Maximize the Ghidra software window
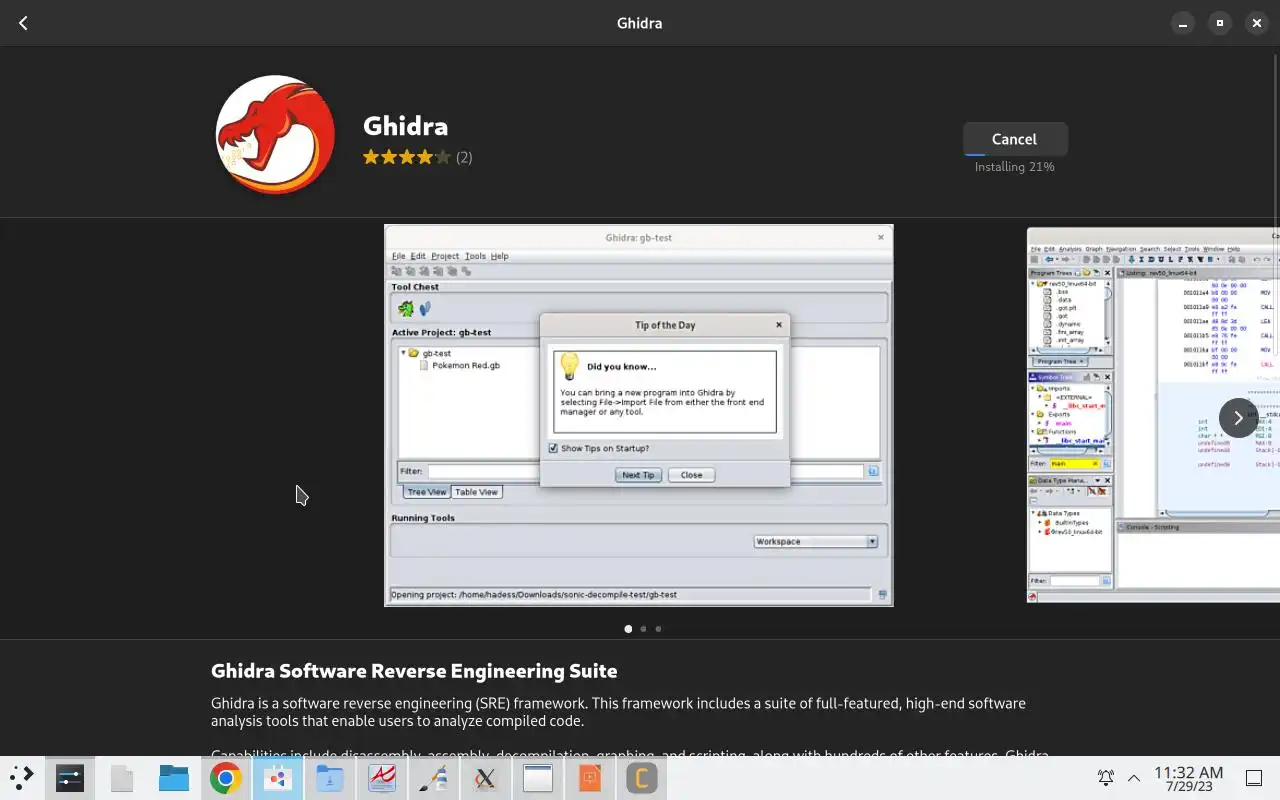The height and width of the screenshot is (800, 1280). click(1220, 23)
